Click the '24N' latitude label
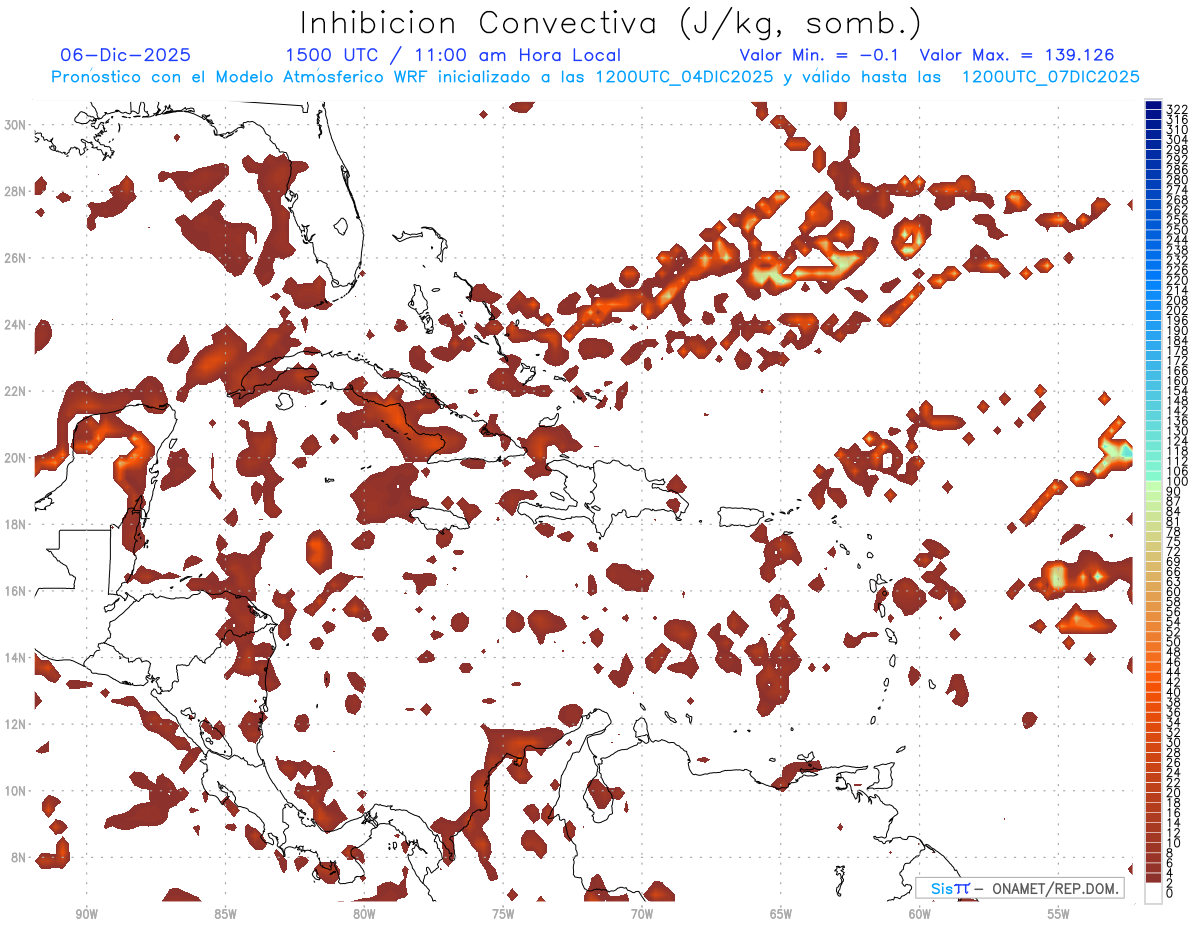Image resolution: width=1200 pixels, height=927 pixels. tap(16, 324)
